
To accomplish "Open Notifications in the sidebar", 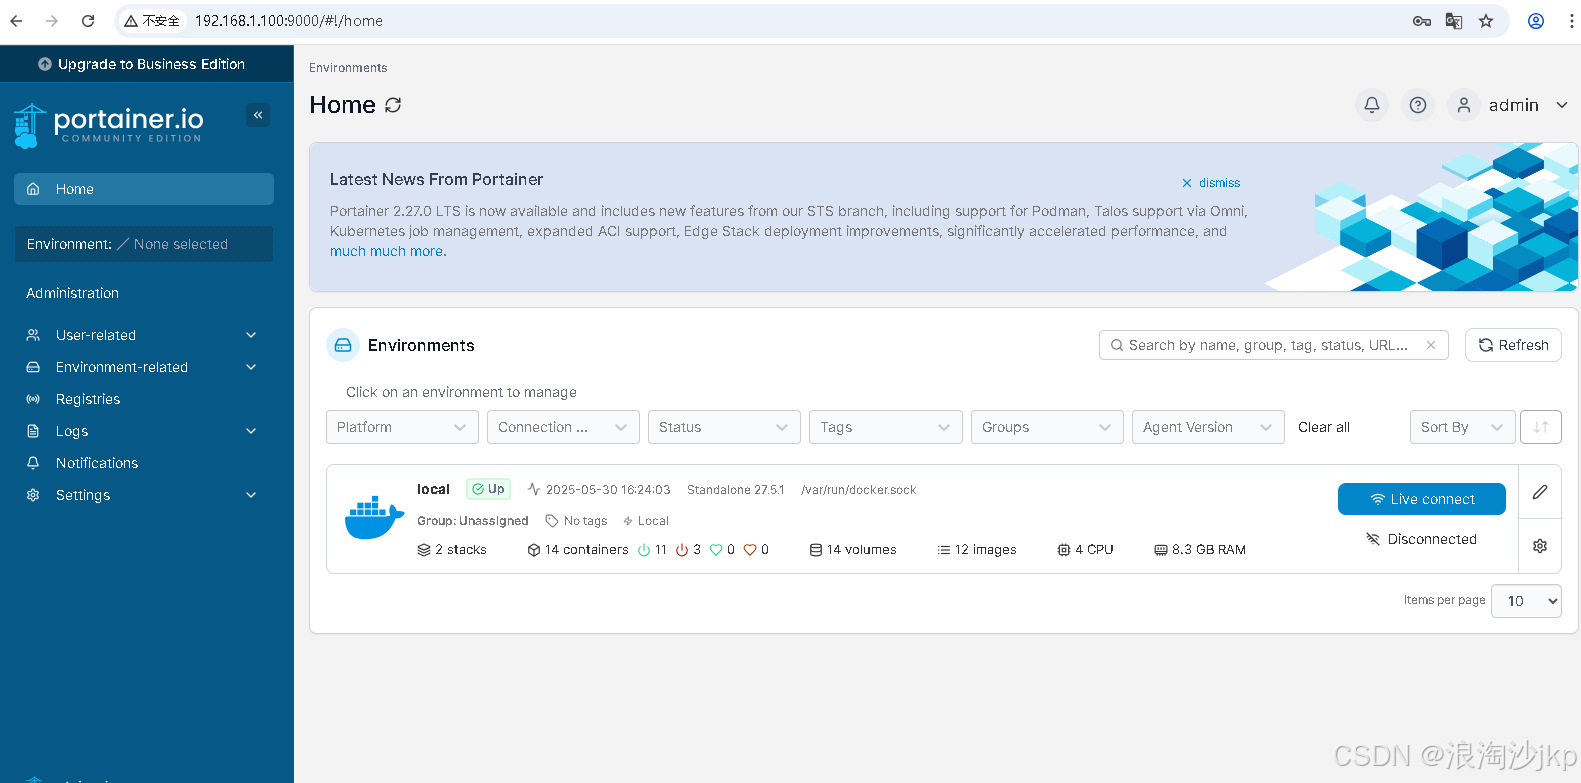I will (x=144, y=463).
